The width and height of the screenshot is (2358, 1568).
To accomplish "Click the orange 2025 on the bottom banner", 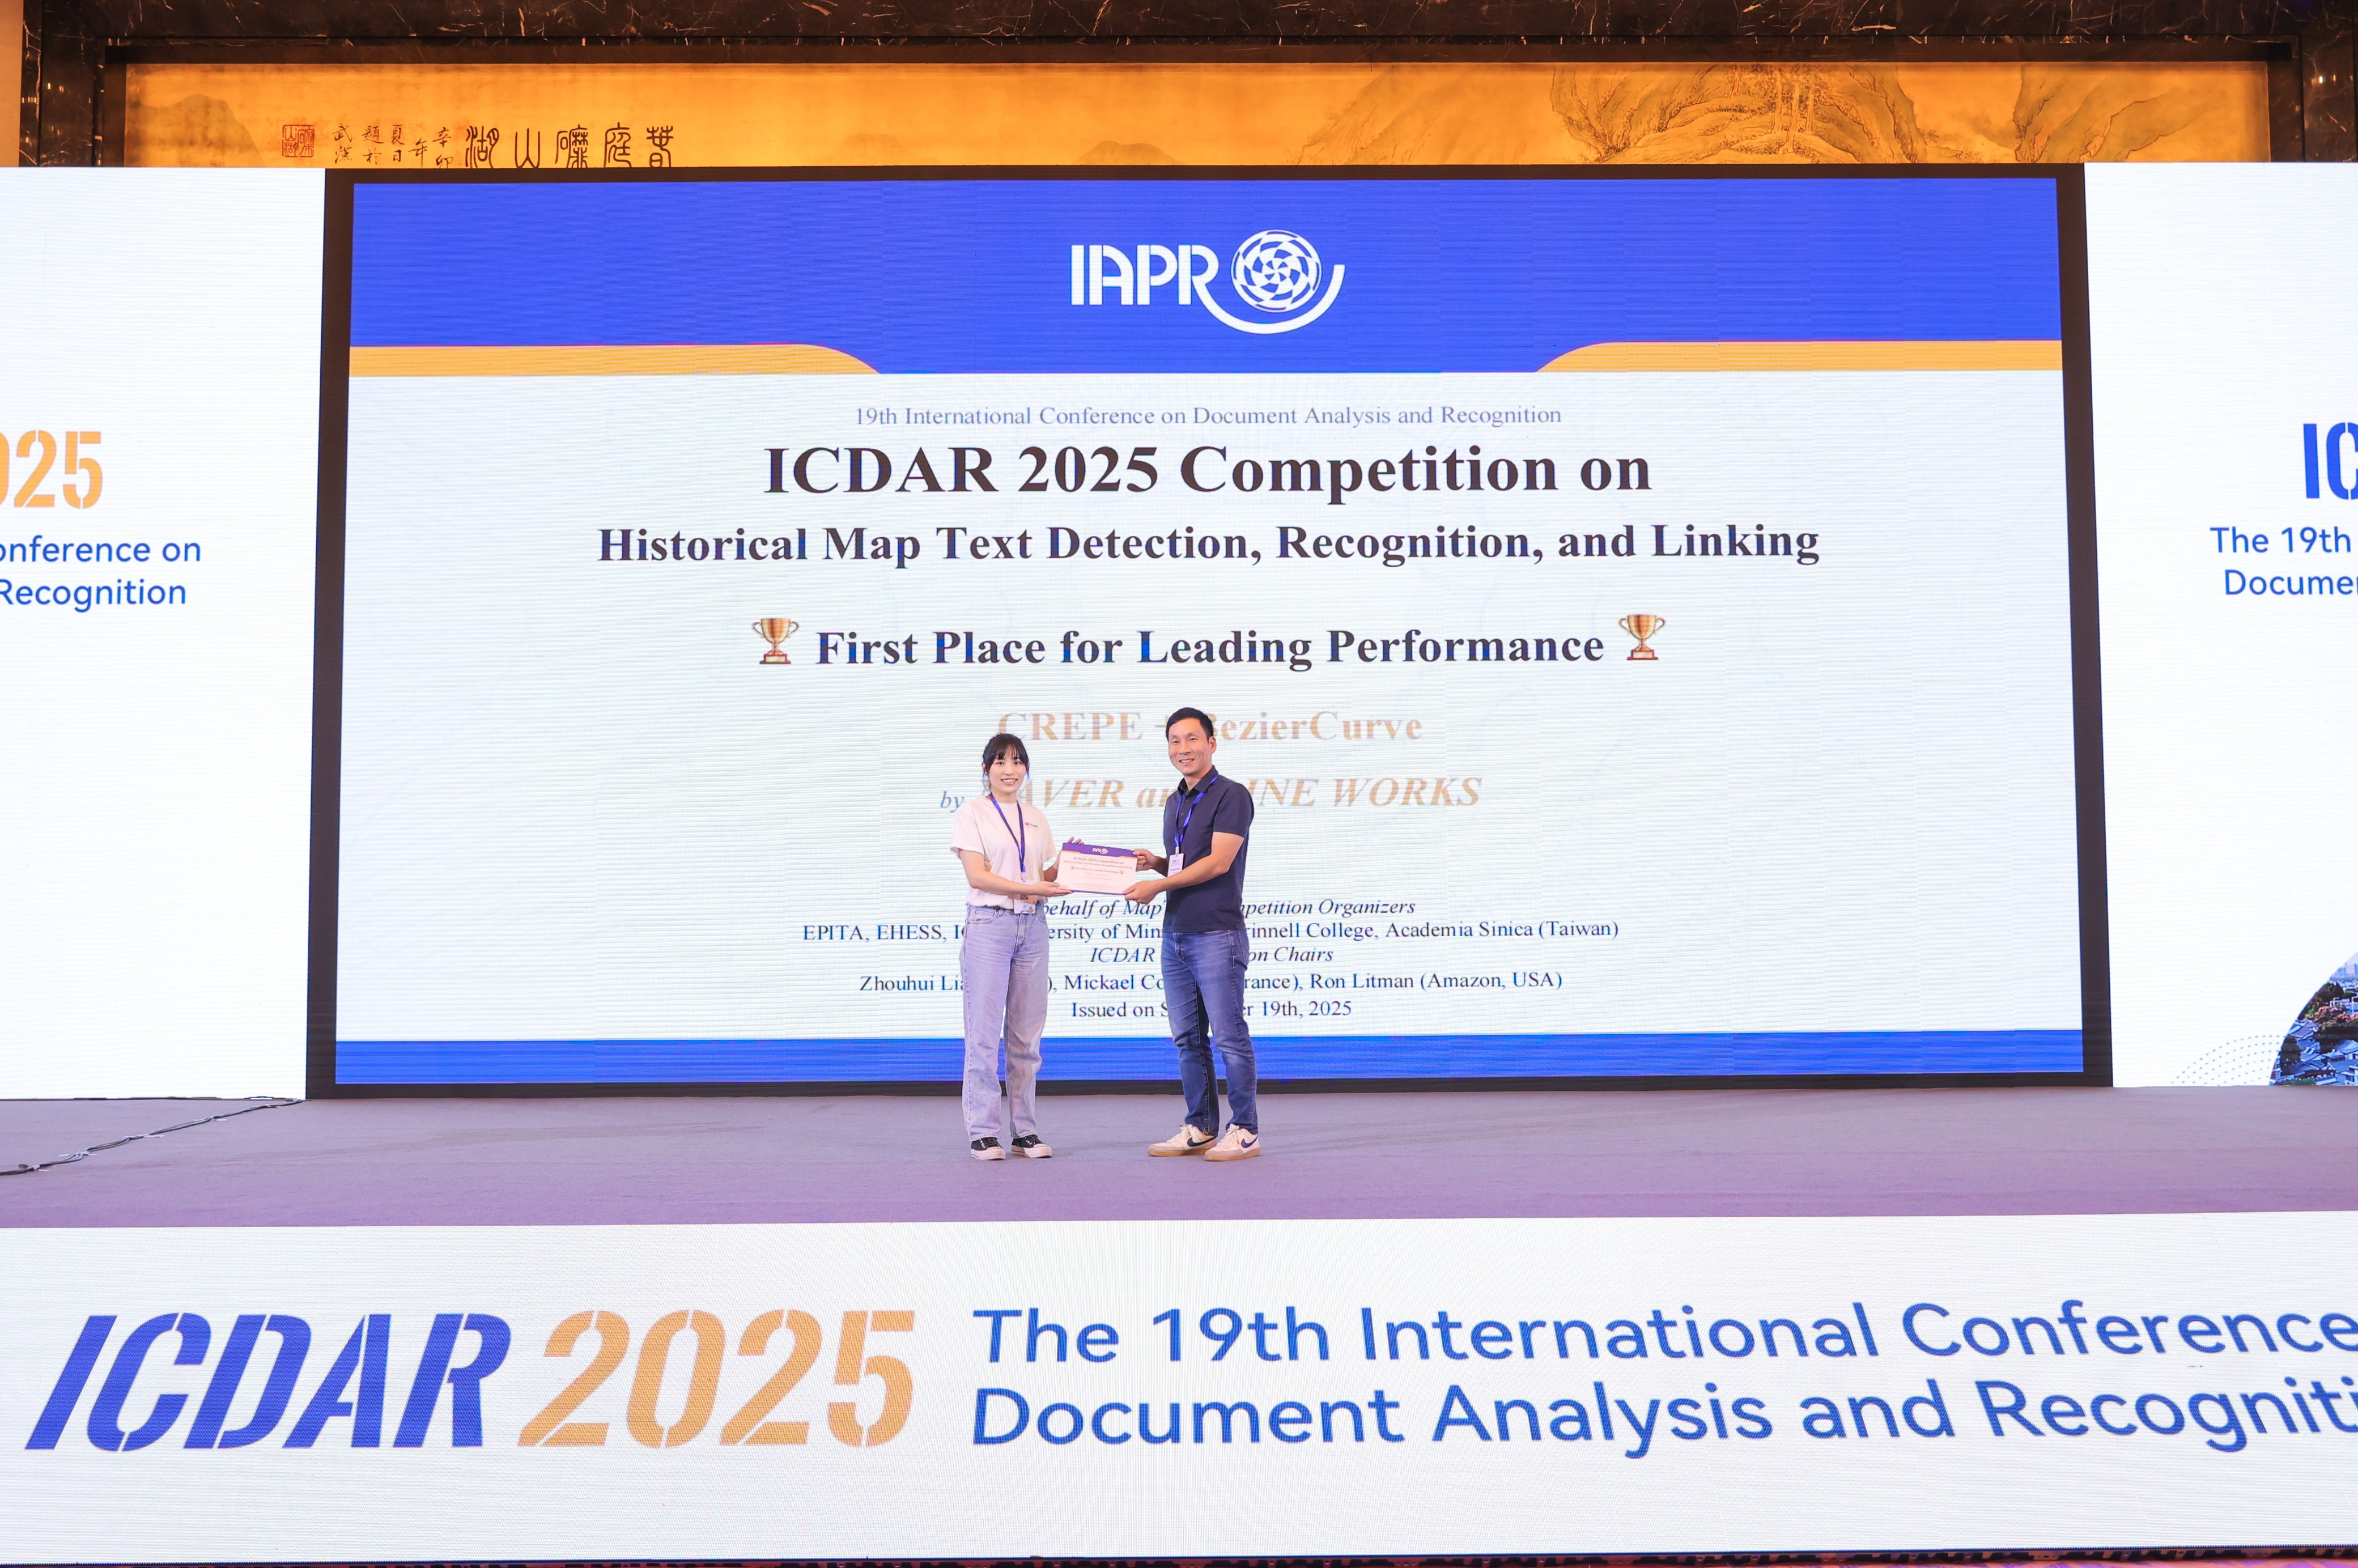I will (x=716, y=1378).
